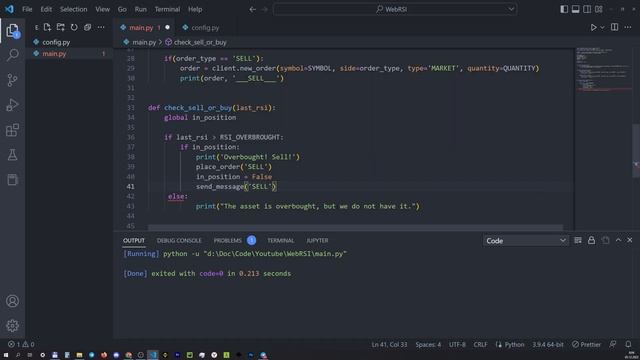Viewport: 640px width, 360px height.
Task: Open the View menu
Action: 102,9
